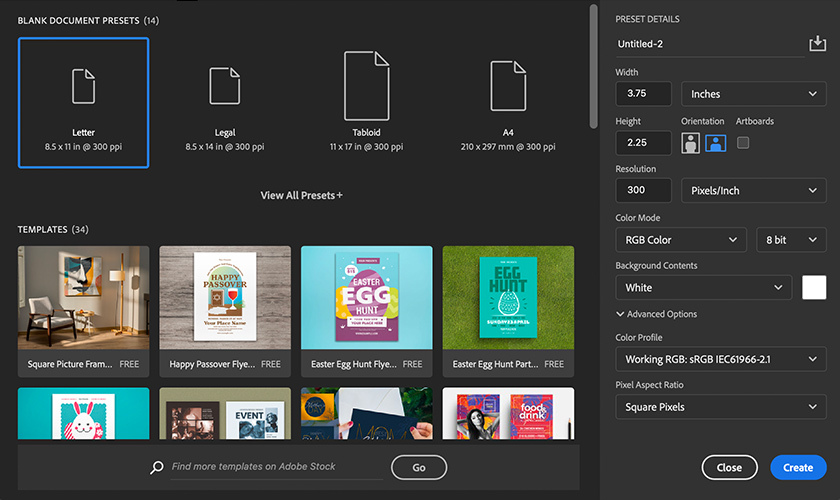Screen dimensions: 840x500
Task: Select the Letter blank document preset
Action: 83,102
